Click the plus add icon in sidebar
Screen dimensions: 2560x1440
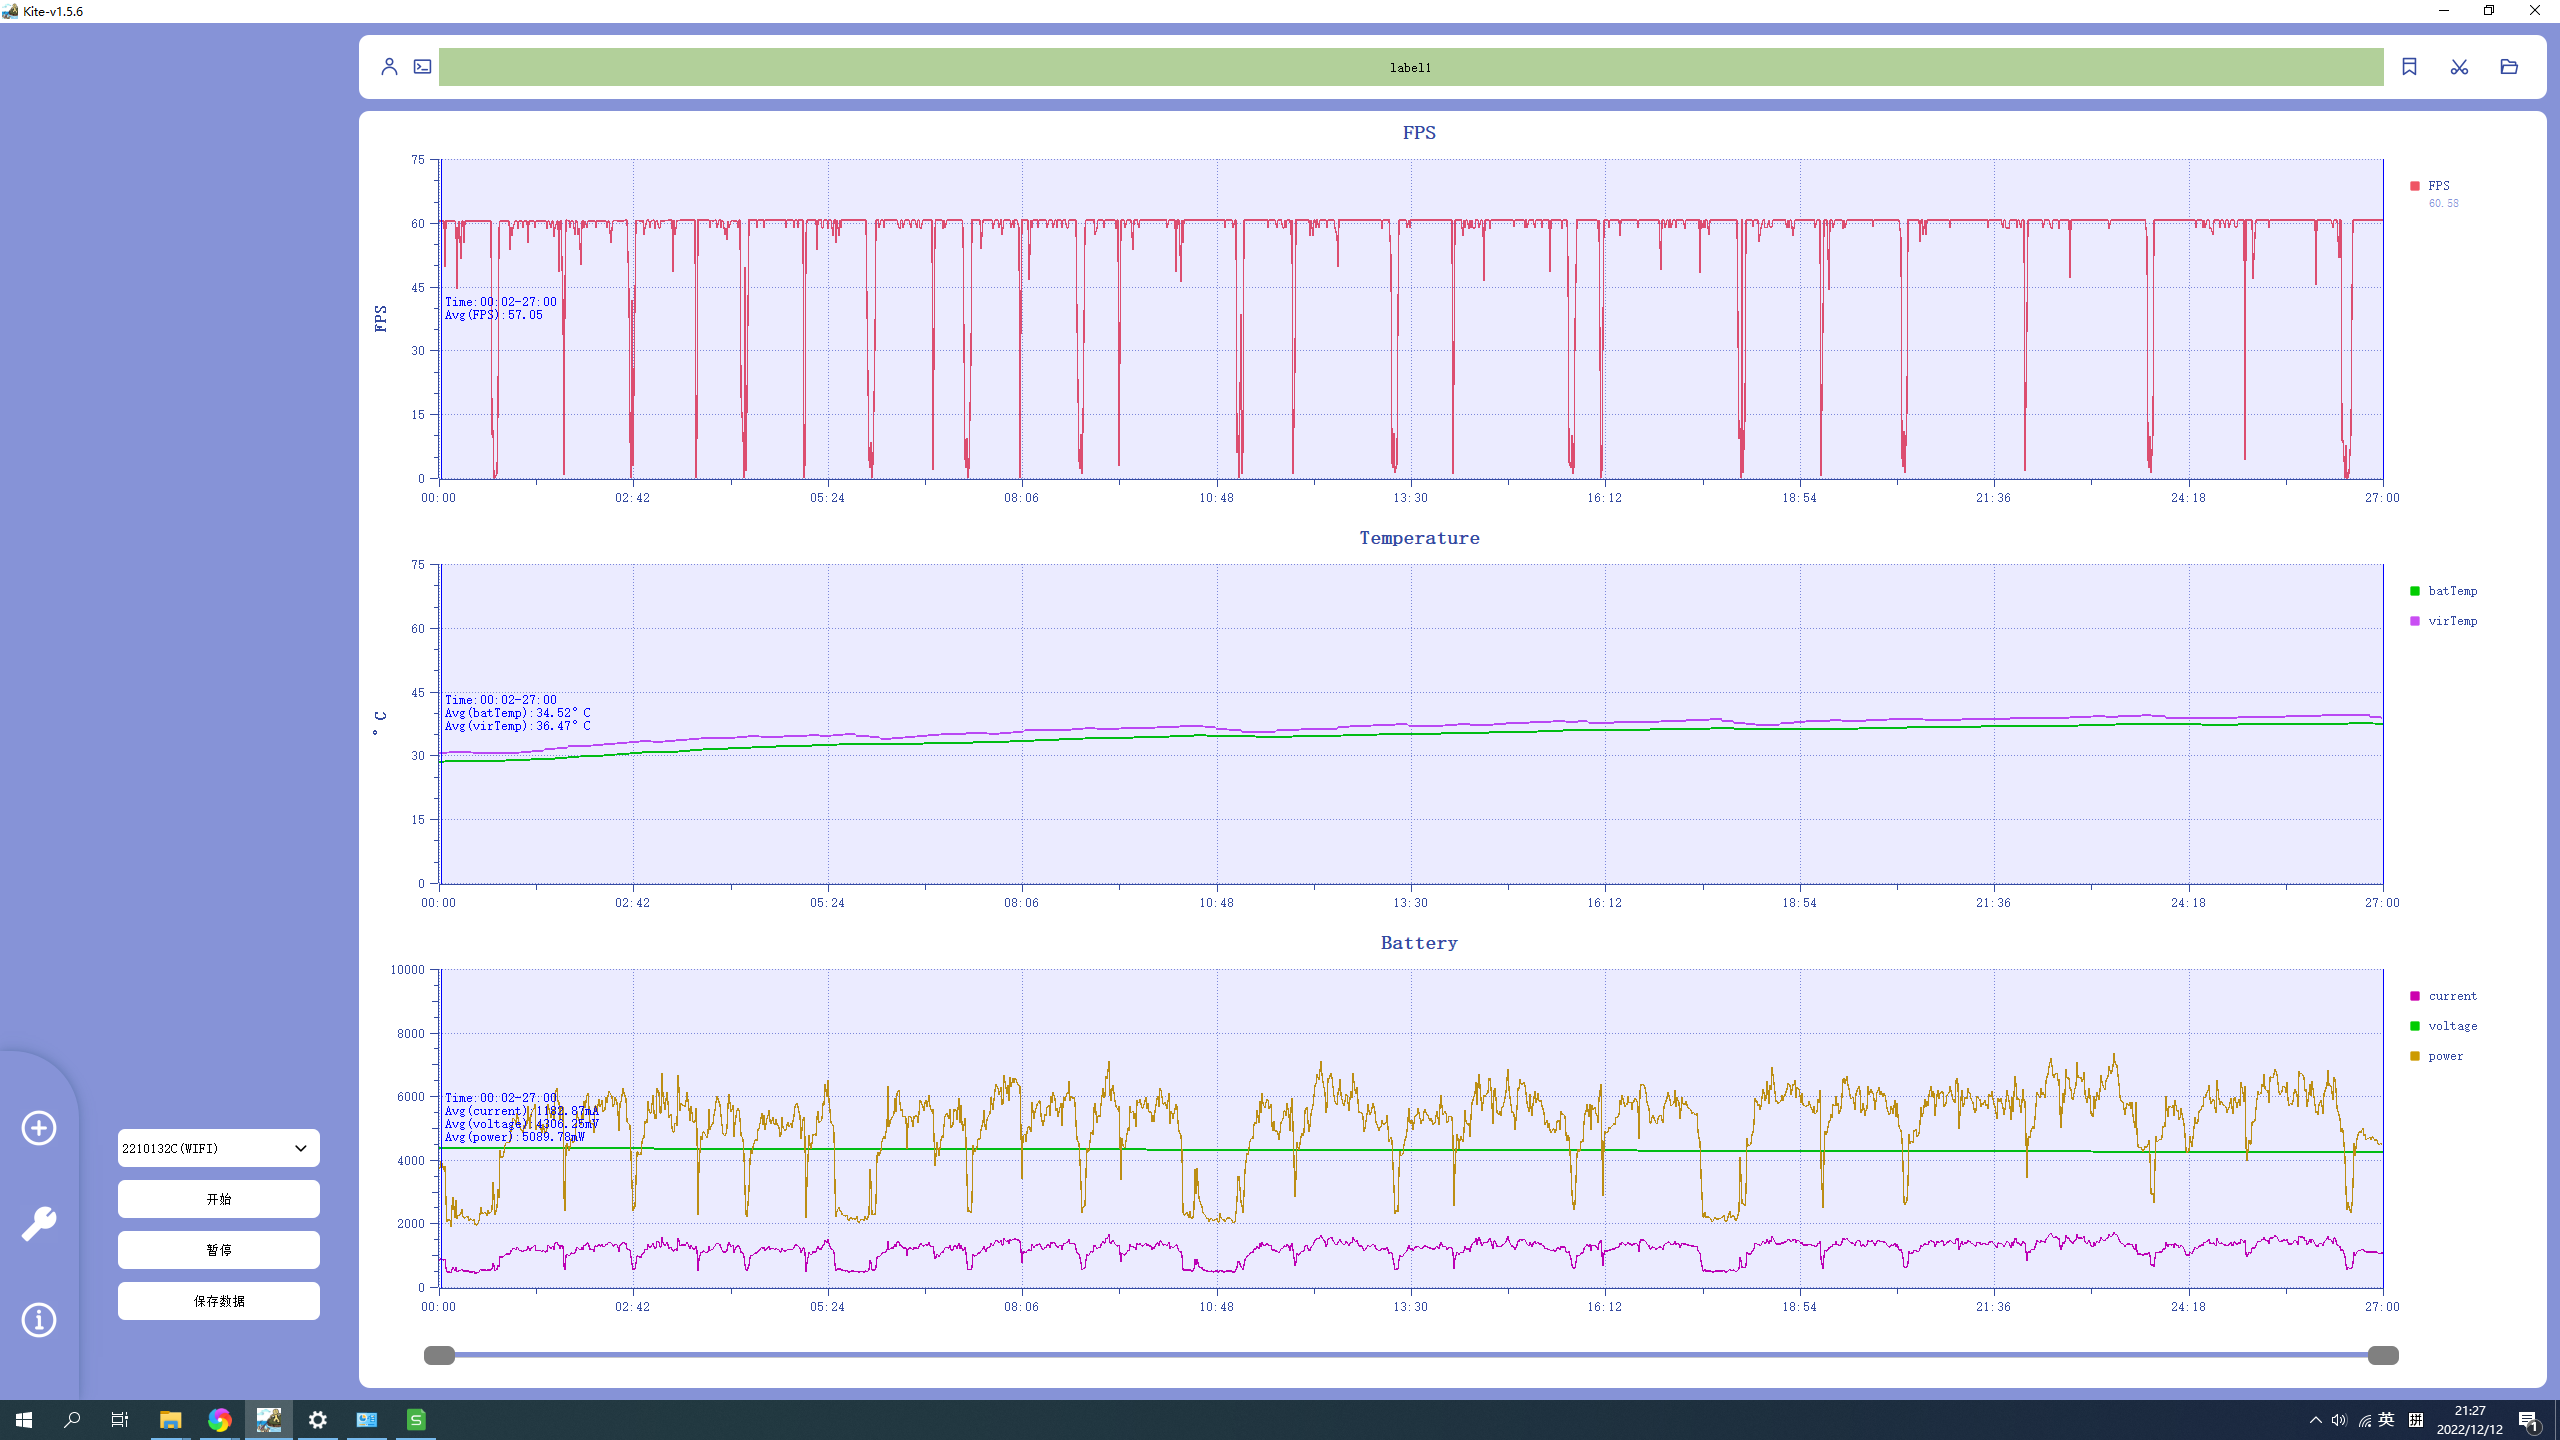39,1128
